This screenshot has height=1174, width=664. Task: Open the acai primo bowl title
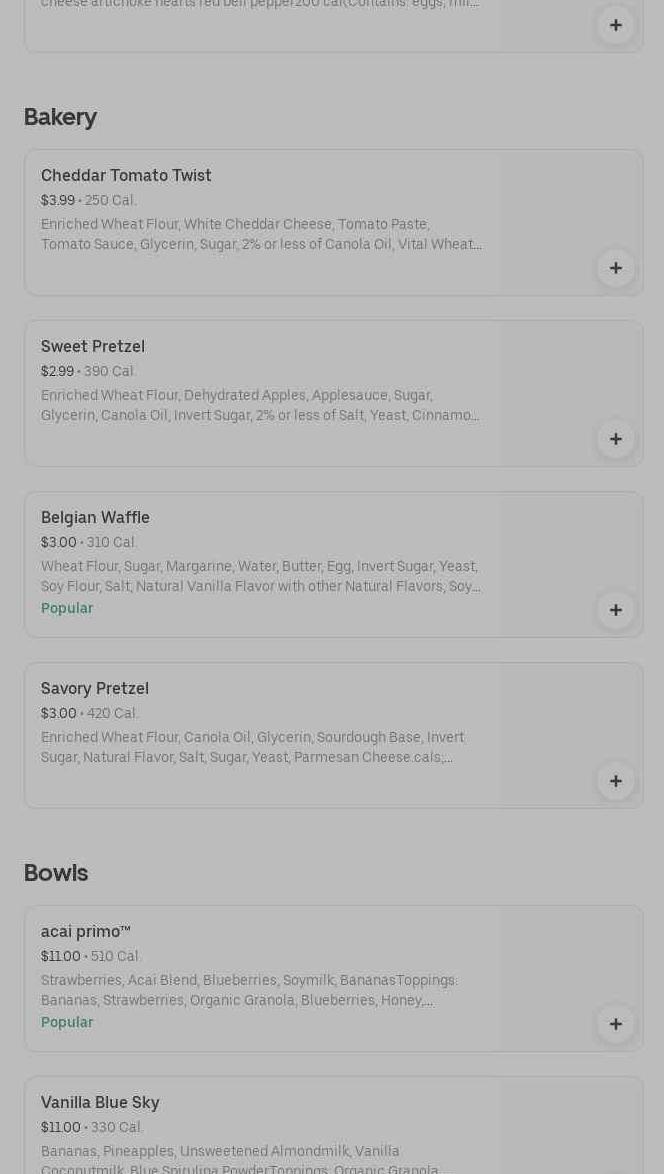click(86, 931)
